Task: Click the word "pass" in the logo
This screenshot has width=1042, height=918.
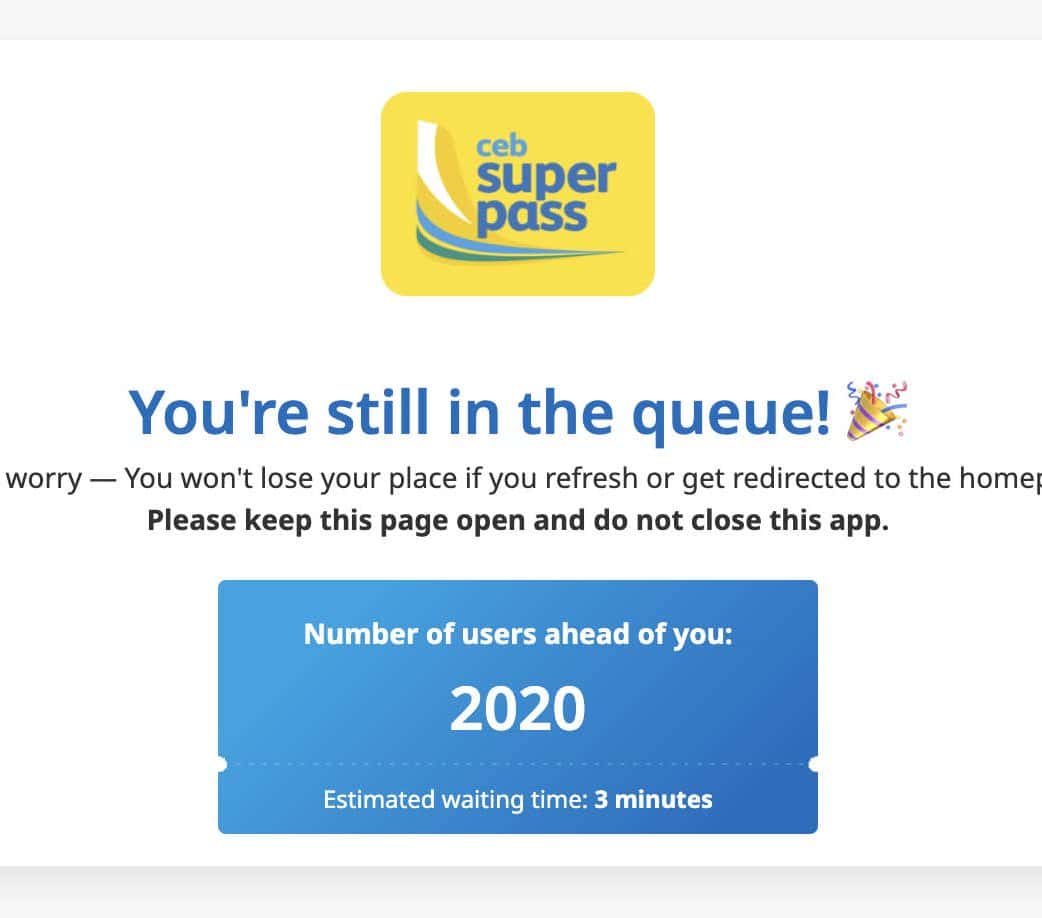Action: (530, 215)
